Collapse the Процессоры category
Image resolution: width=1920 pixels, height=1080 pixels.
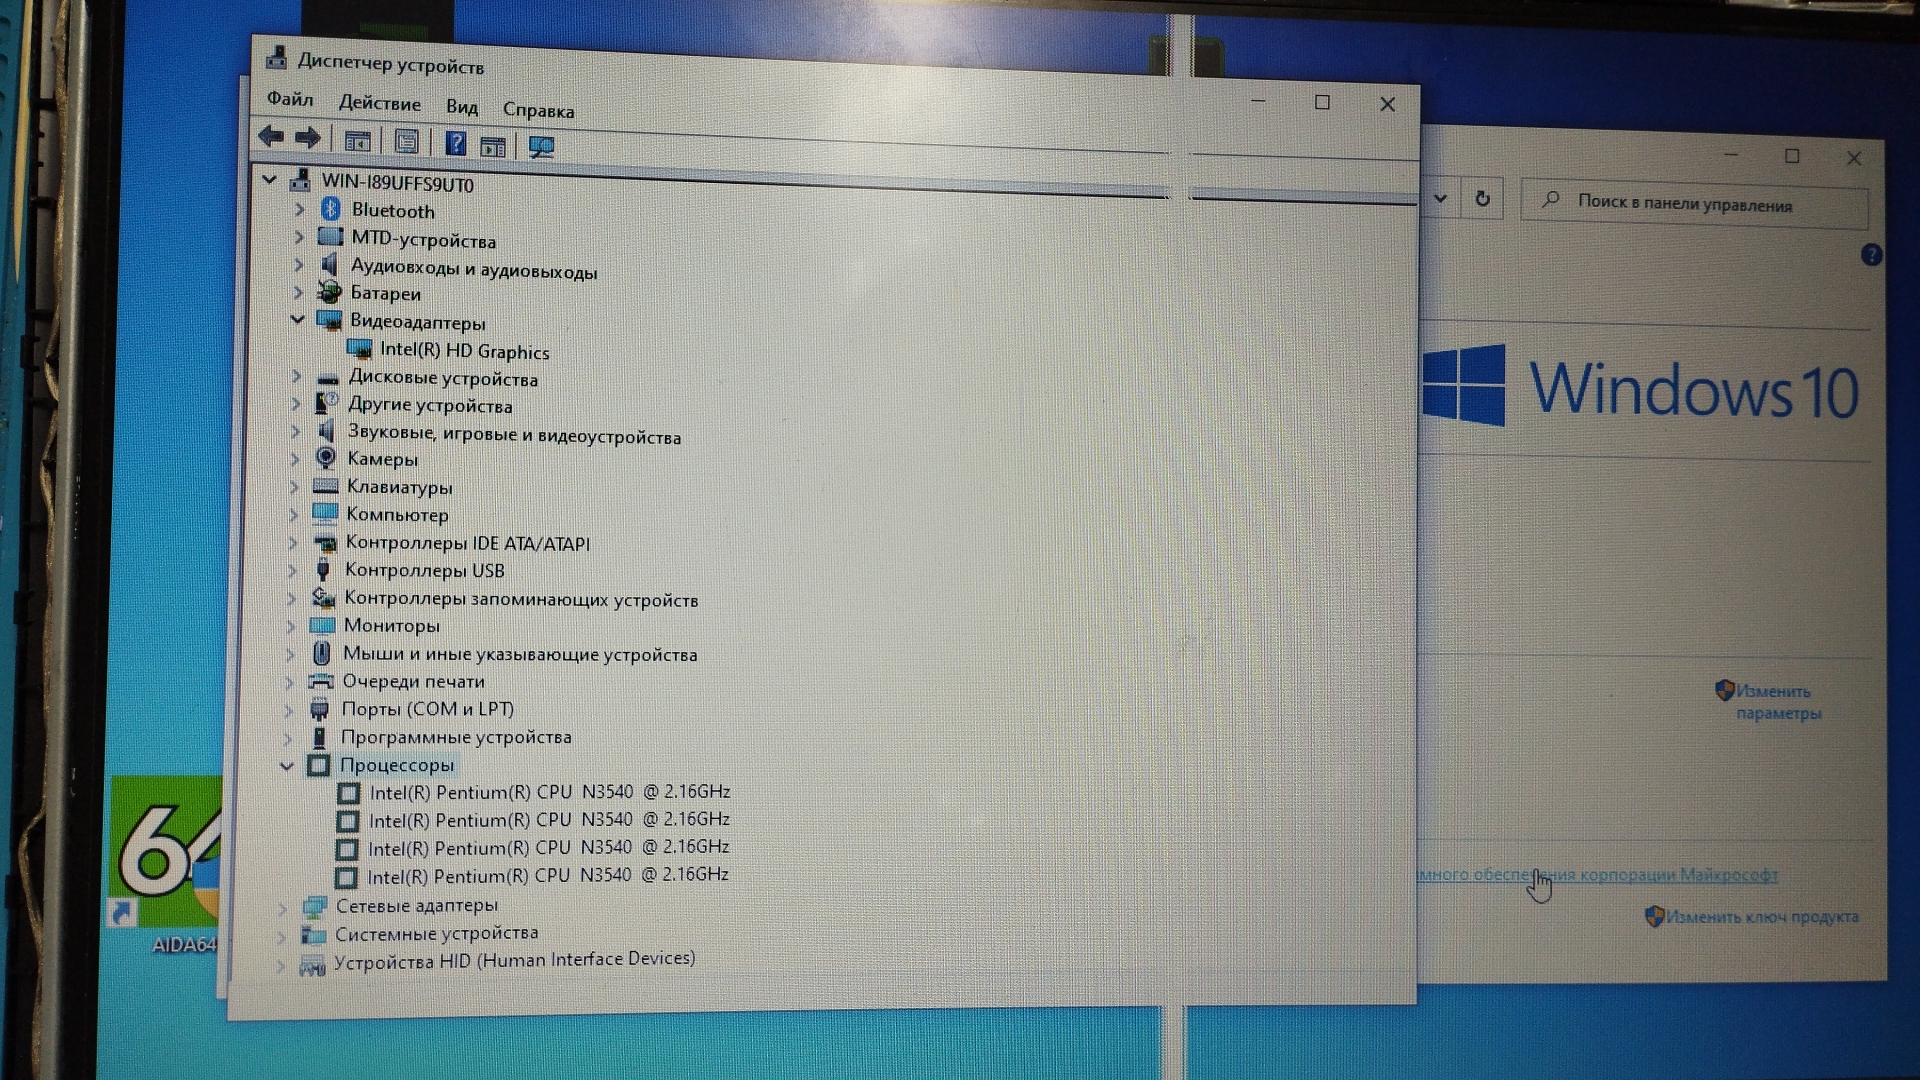click(x=287, y=766)
